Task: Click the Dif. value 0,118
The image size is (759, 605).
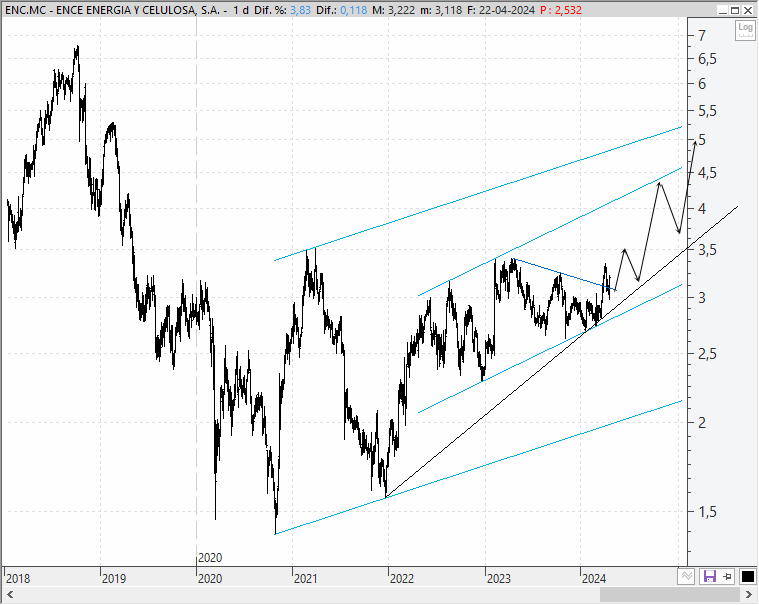Action: click(x=354, y=10)
